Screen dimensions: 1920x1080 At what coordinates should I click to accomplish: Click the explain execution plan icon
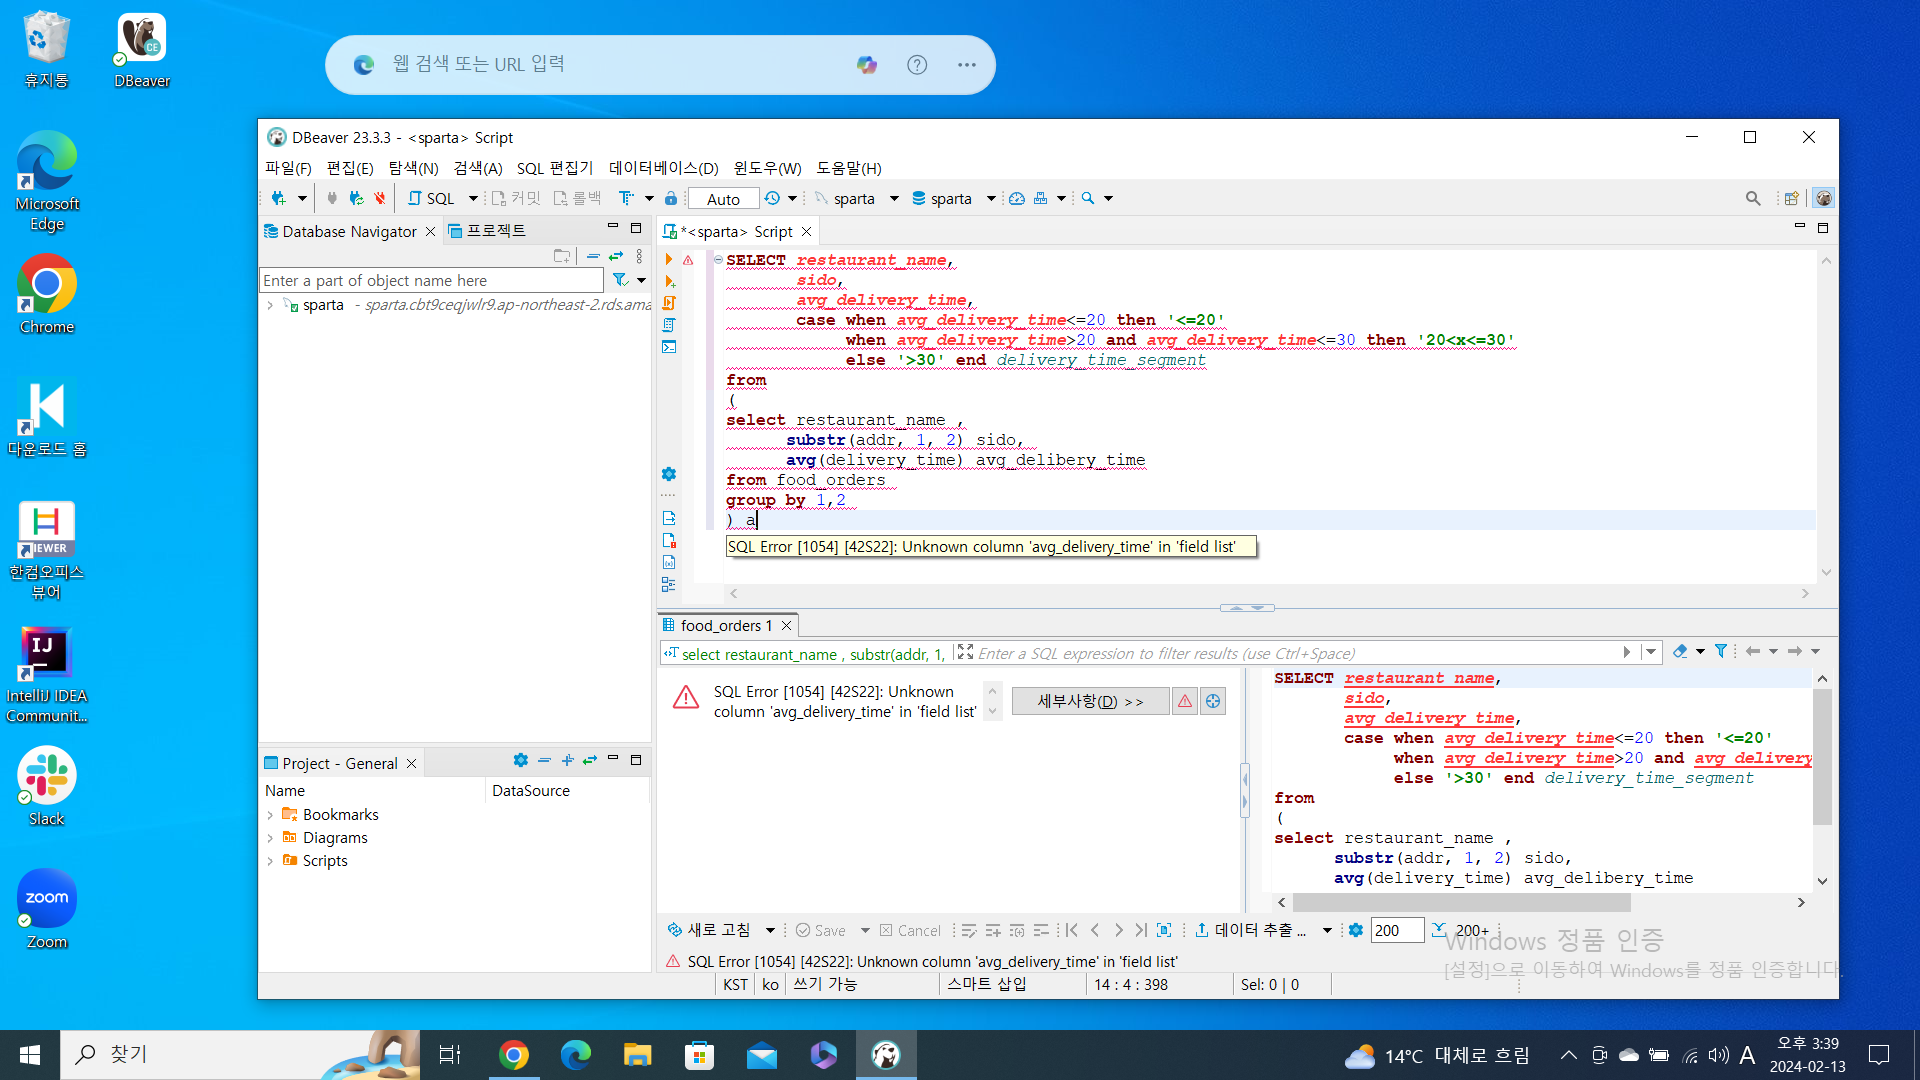coord(669,325)
